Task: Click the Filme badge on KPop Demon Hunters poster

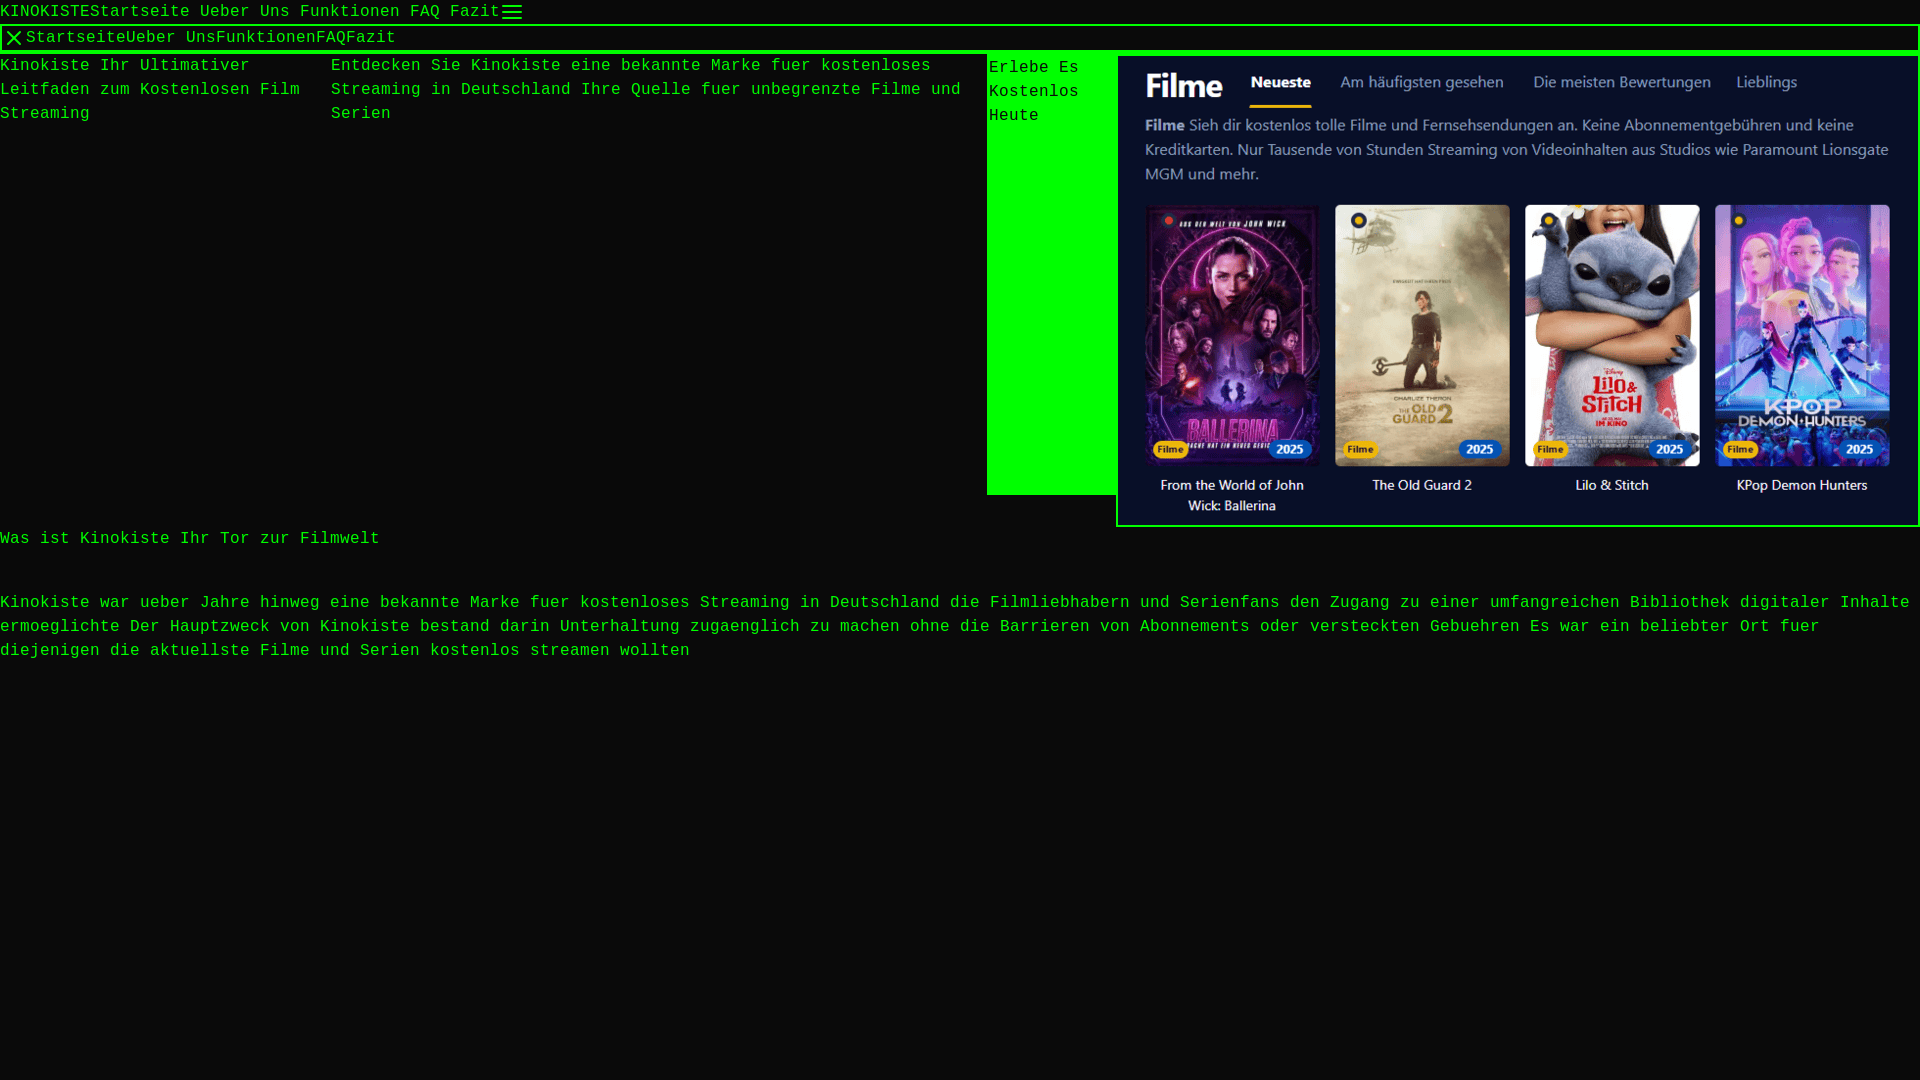Action: pyautogui.click(x=1740, y=450)
